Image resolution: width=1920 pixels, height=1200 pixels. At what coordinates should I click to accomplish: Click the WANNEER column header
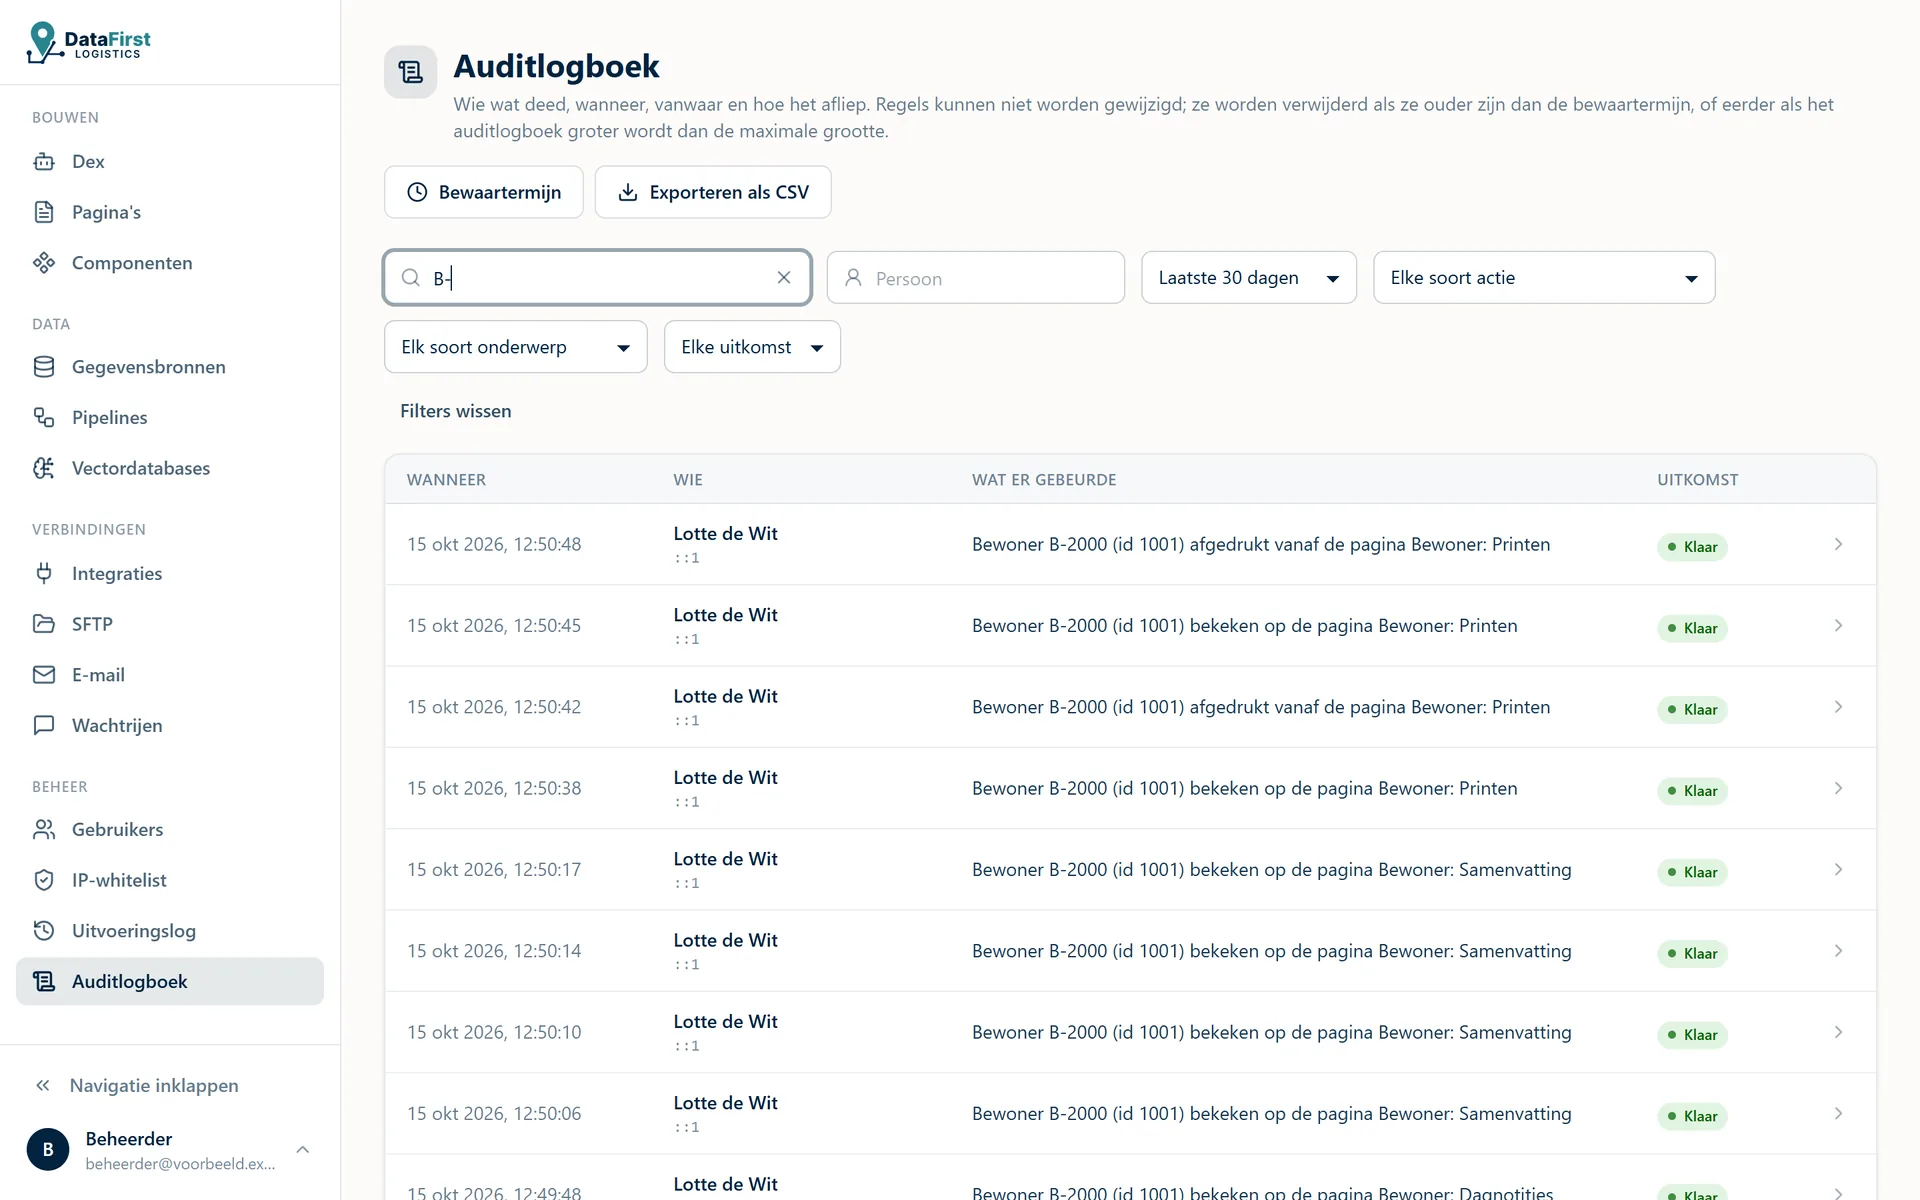[446, 480]
